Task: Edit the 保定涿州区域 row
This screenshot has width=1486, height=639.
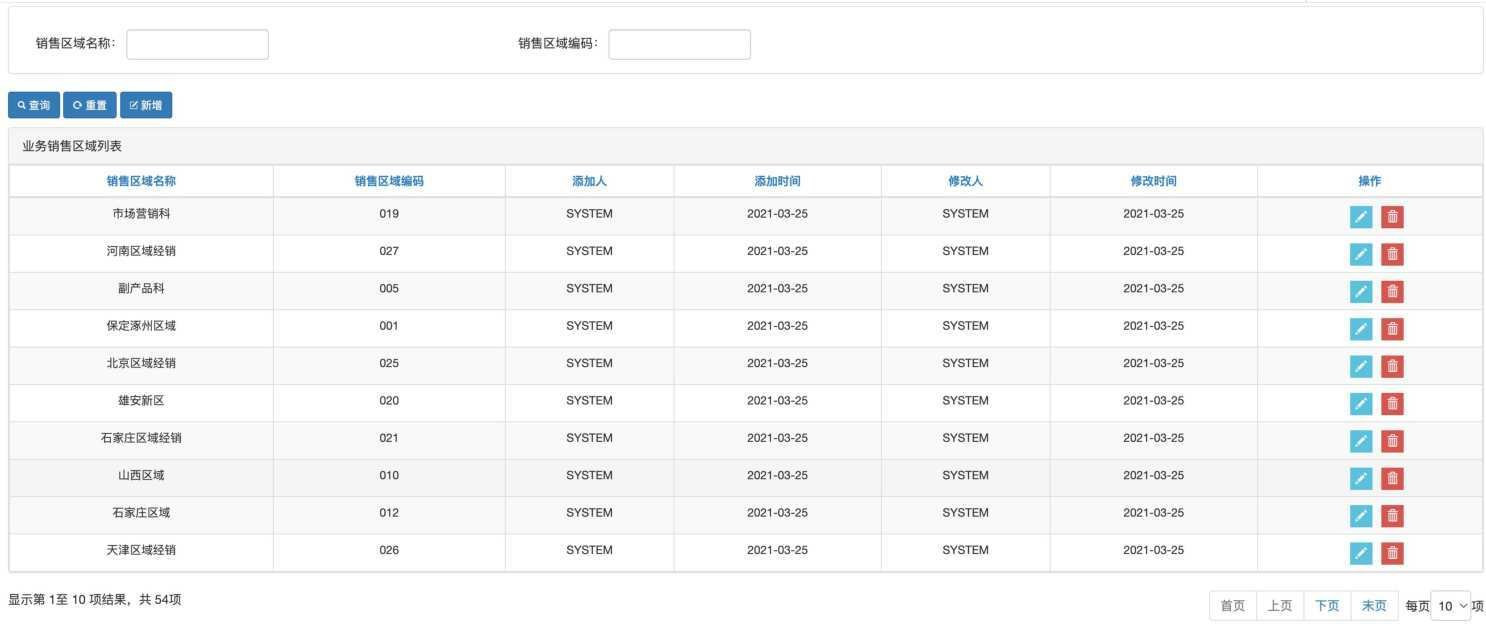Action: 1361,329
